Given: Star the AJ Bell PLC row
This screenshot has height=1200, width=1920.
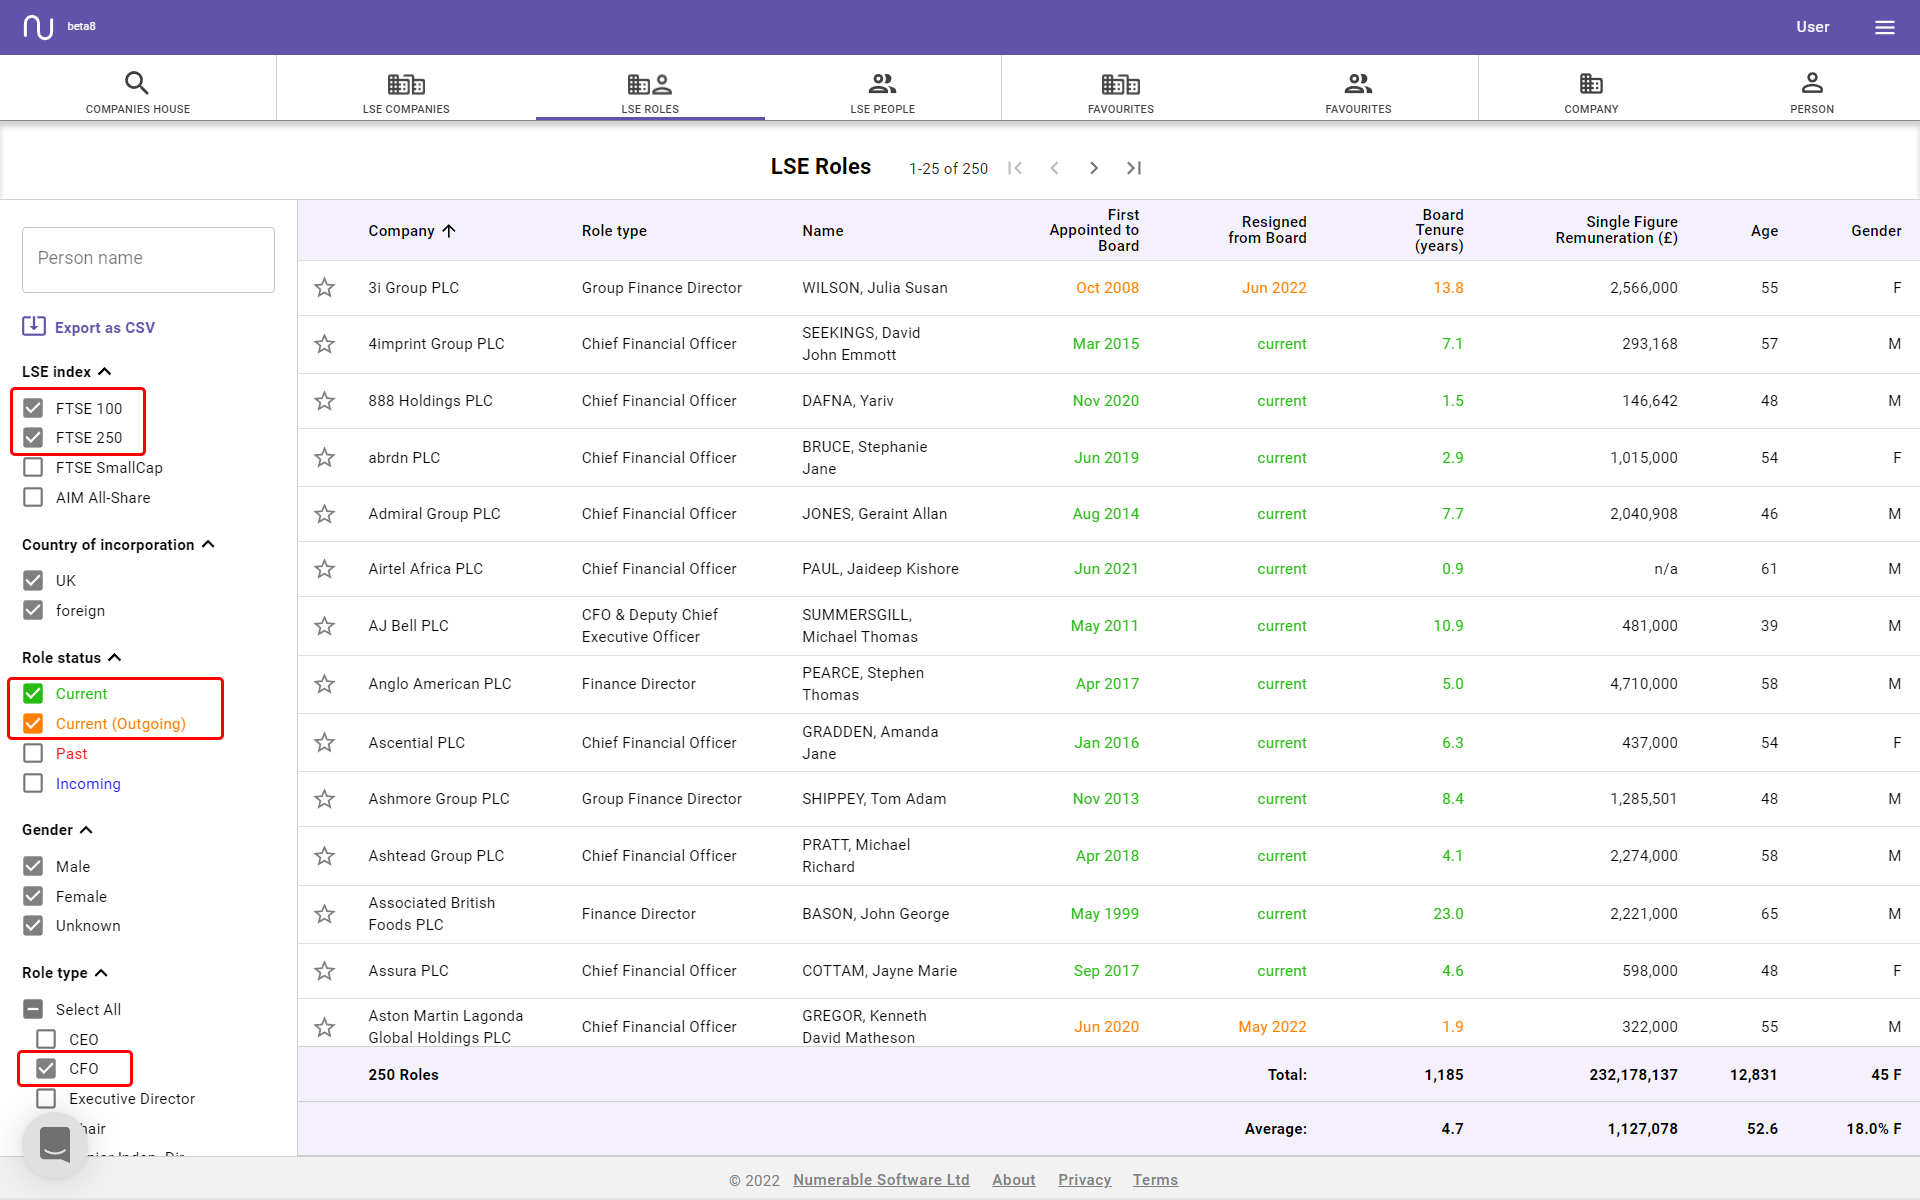Looking at the screenshot, I should point(325,626).
